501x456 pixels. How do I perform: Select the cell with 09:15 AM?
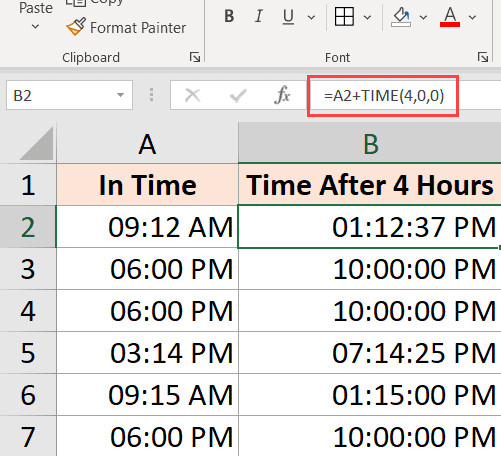tap(147, 395)
